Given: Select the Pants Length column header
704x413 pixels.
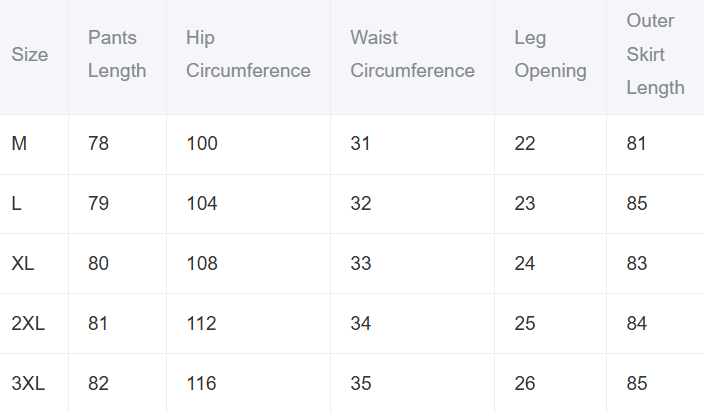Looking at the screenshot, I should click(x=117, y=55).
